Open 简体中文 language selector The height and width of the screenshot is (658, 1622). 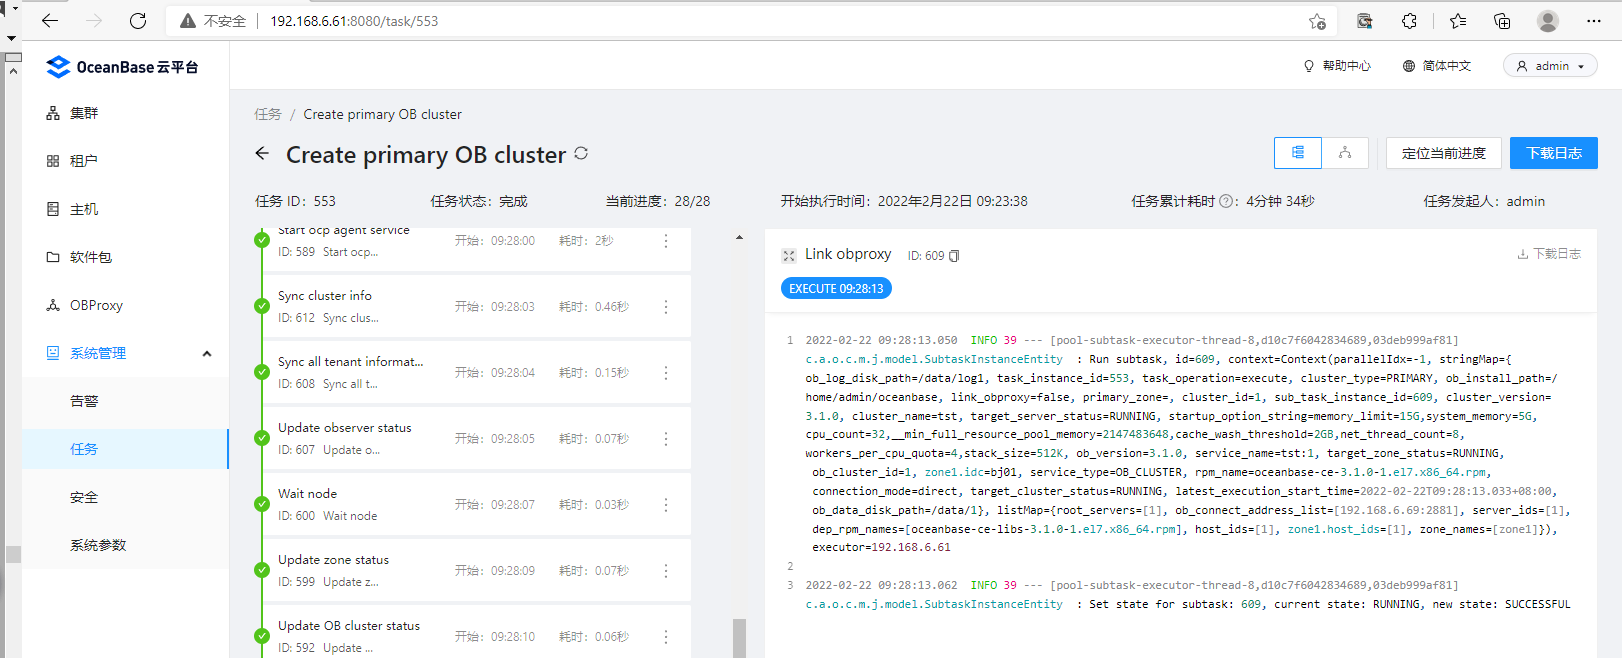pyautogui.click(x=1436, y=66)
